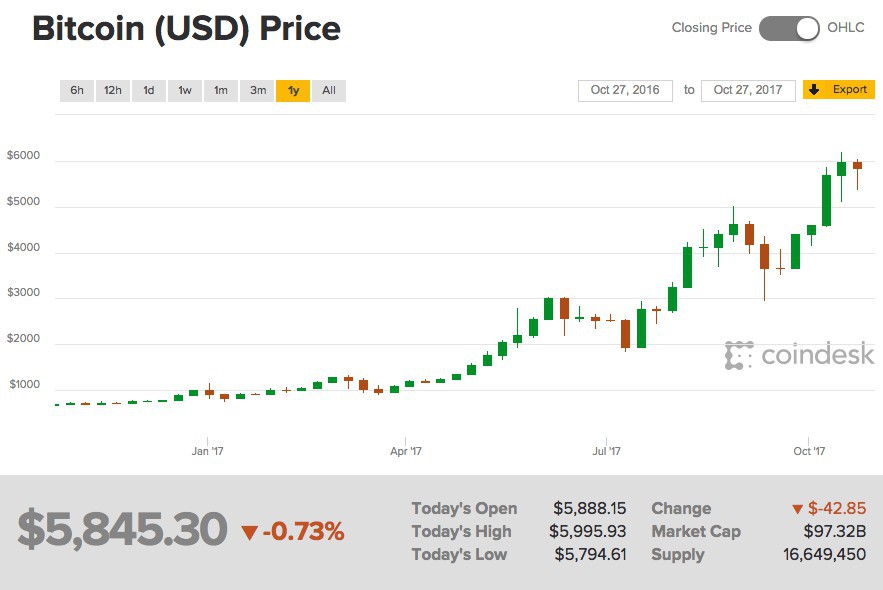883x590 pixels.
Task: Click the latest red candlestick on the chart
Action: click(x=858, y=165)
